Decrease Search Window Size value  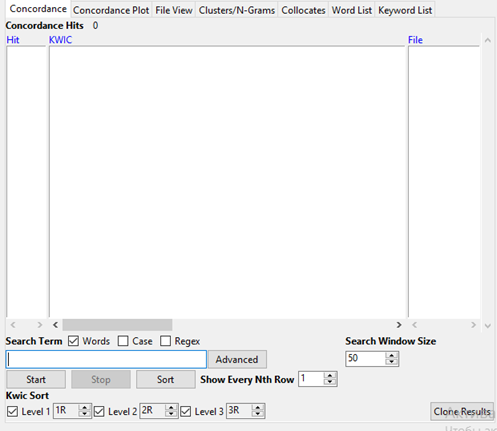pyautogui.click(x=391, y=362)
